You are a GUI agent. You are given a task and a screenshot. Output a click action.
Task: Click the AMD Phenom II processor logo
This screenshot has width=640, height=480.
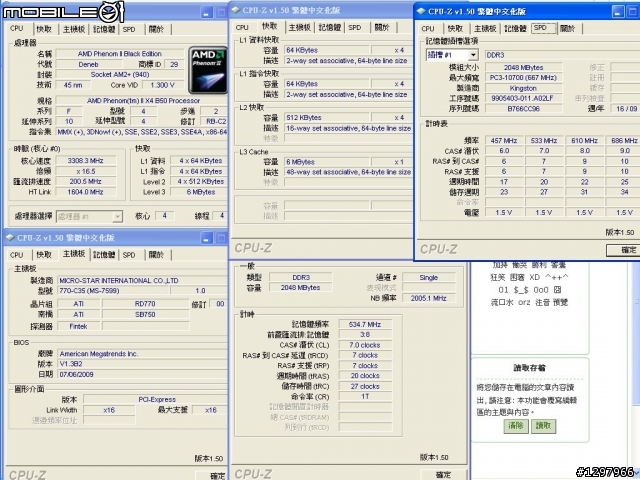click(208, 71)
